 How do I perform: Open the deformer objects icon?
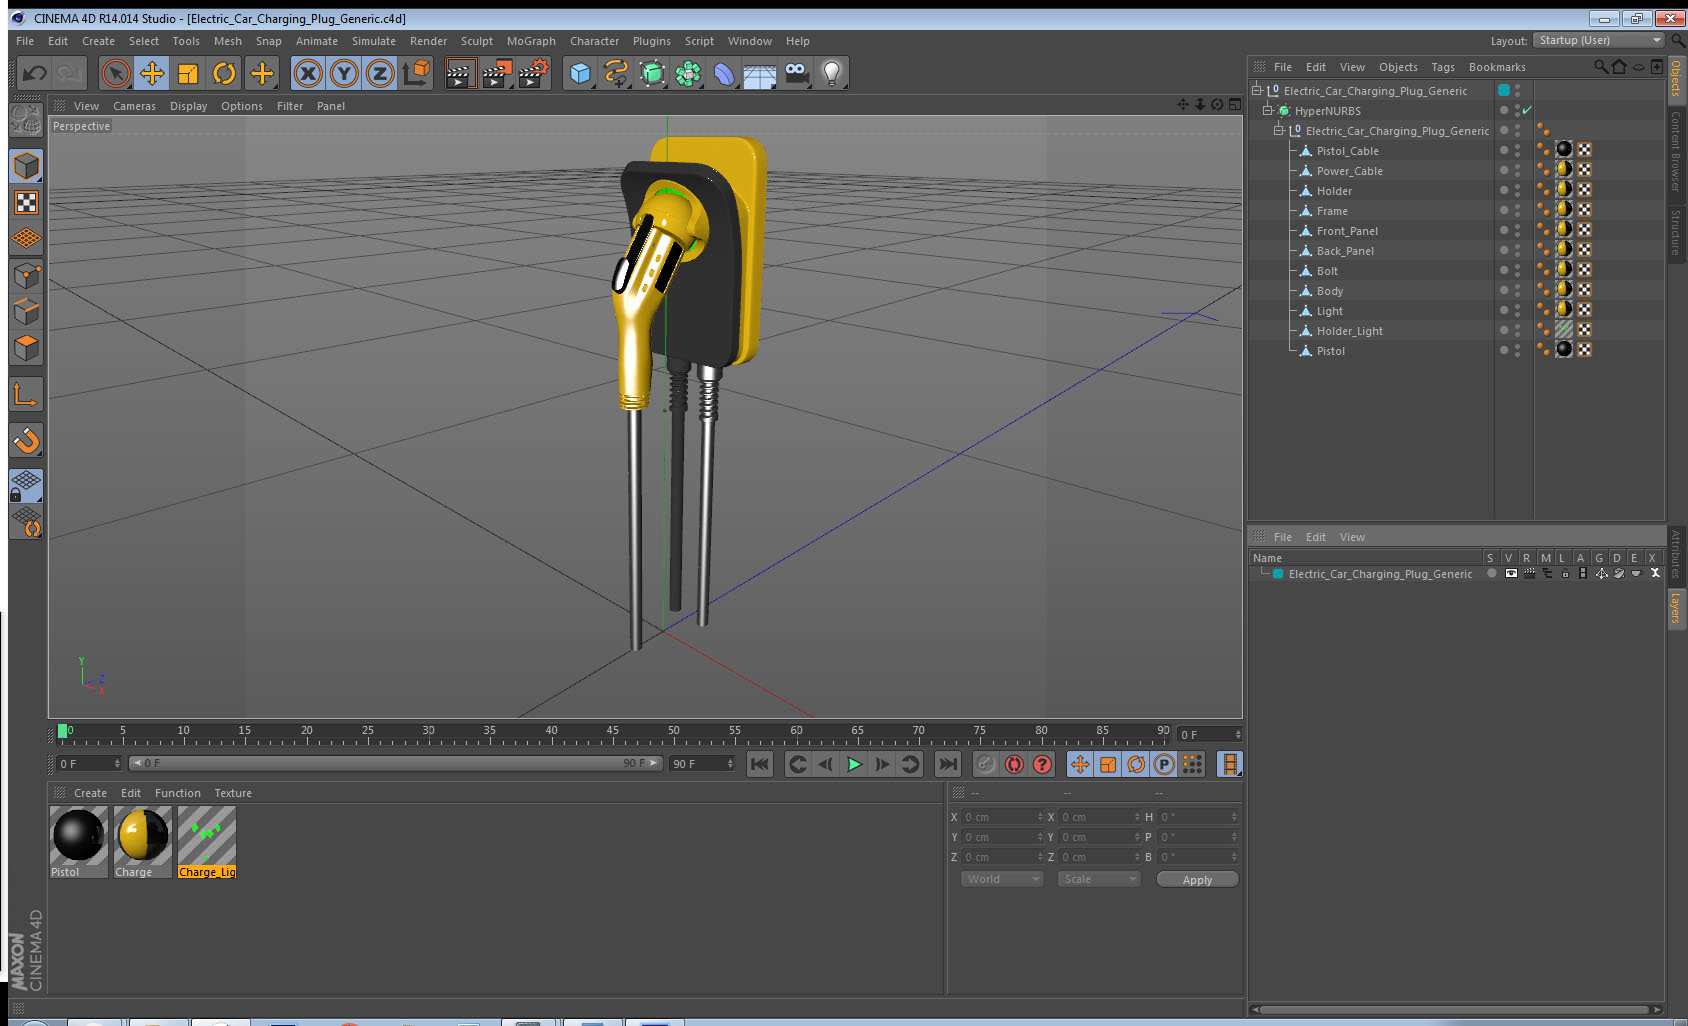[x=724, y=73]
